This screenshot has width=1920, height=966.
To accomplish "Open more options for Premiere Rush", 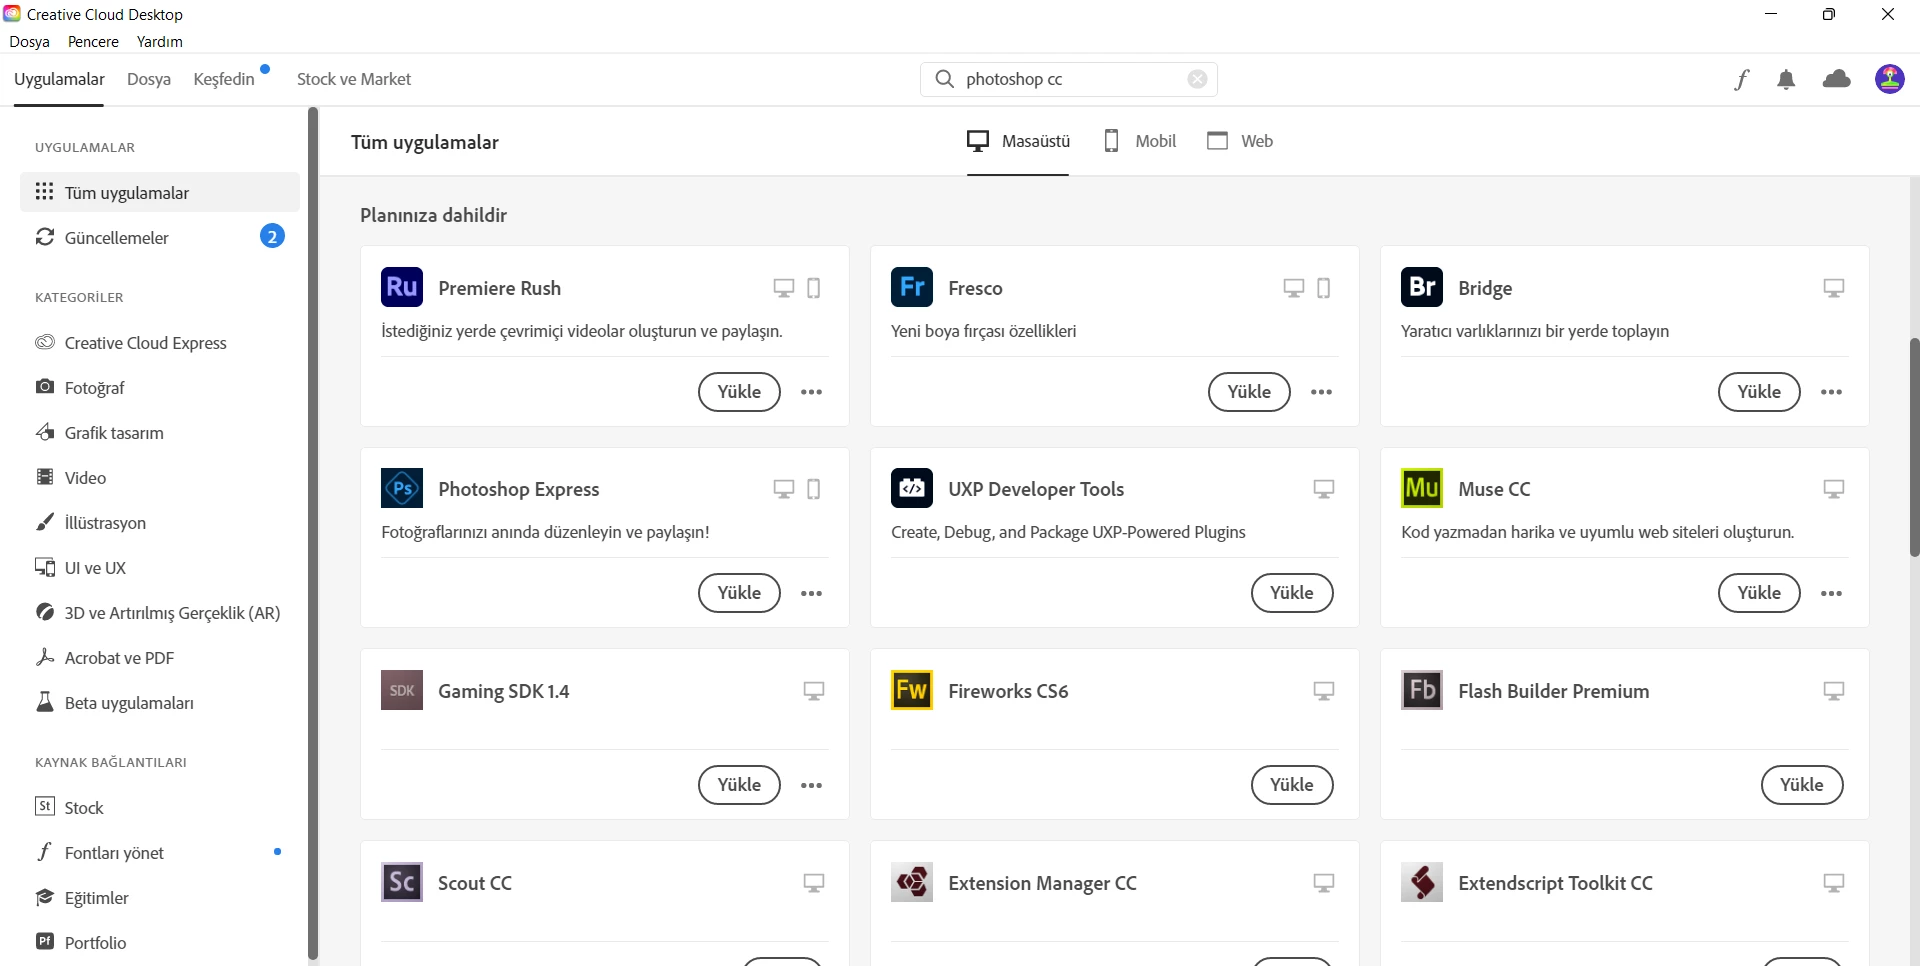I will click(812, 392).
